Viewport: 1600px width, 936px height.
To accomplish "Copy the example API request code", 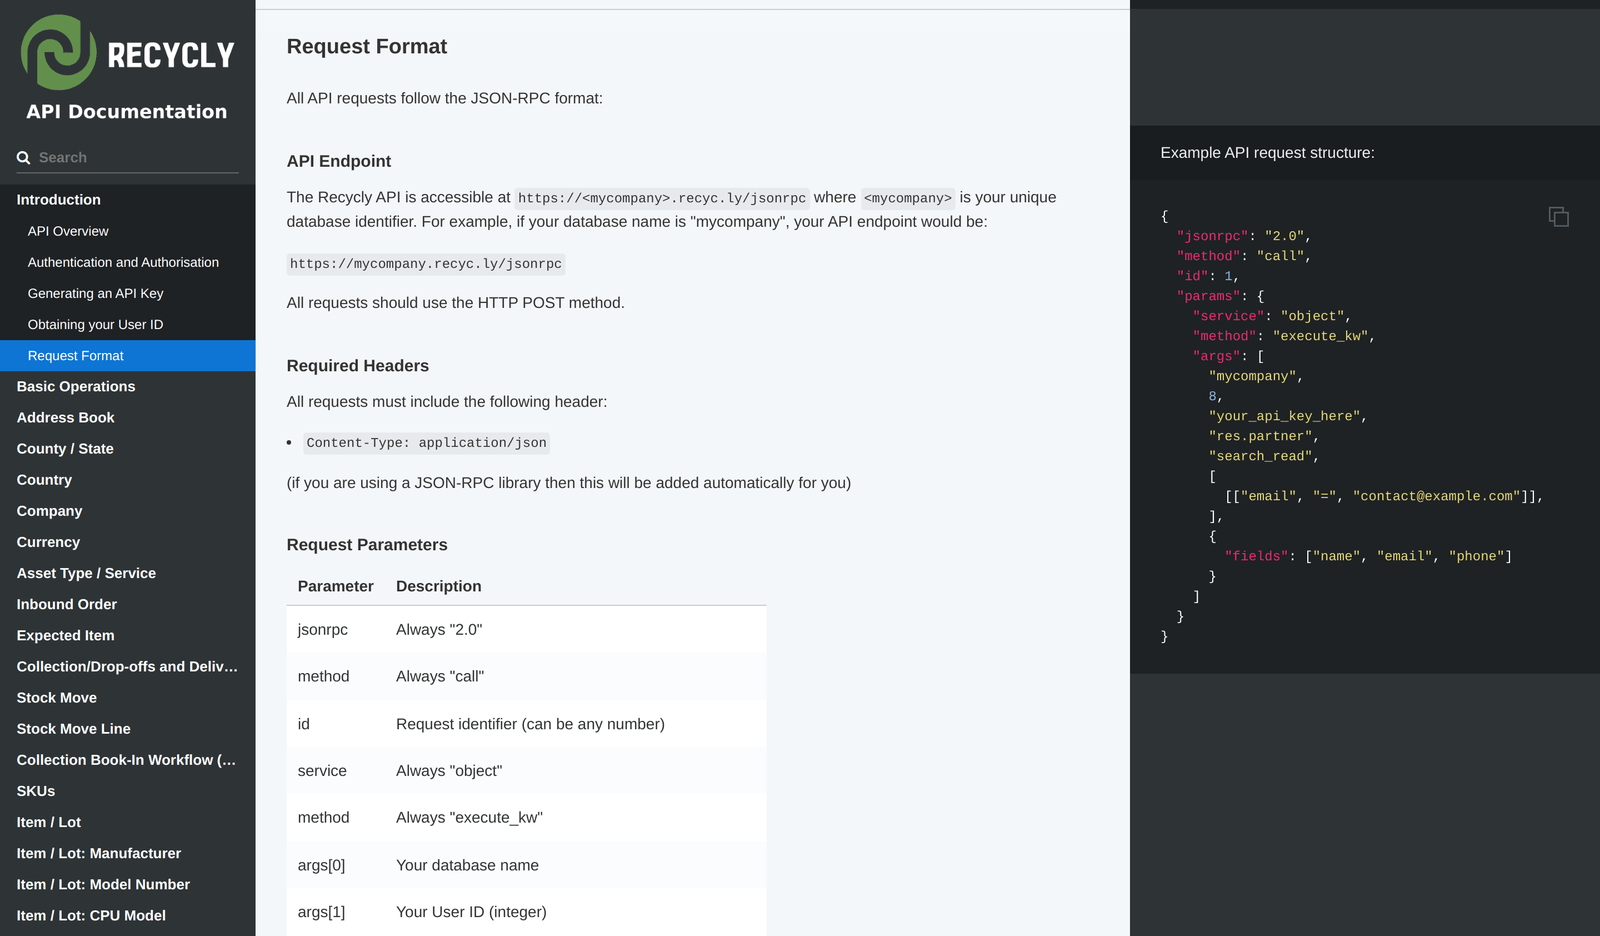I will click(x=1558, y=217).
